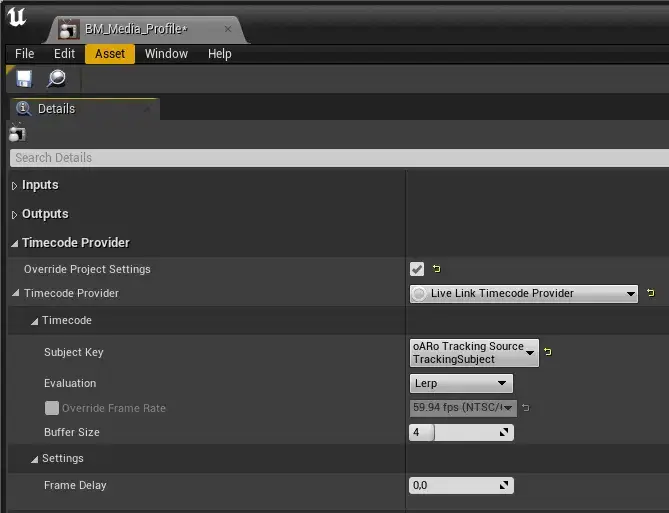
Task: Open the File menu
Action: pyautogui.click(x=25, y=54)
